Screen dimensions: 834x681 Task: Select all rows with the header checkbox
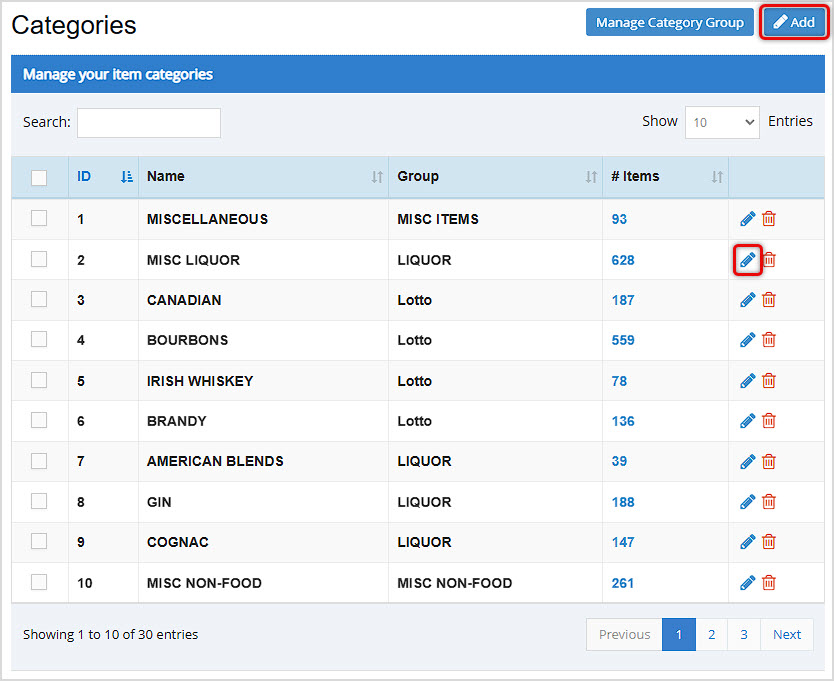click(x=40, y=176)
